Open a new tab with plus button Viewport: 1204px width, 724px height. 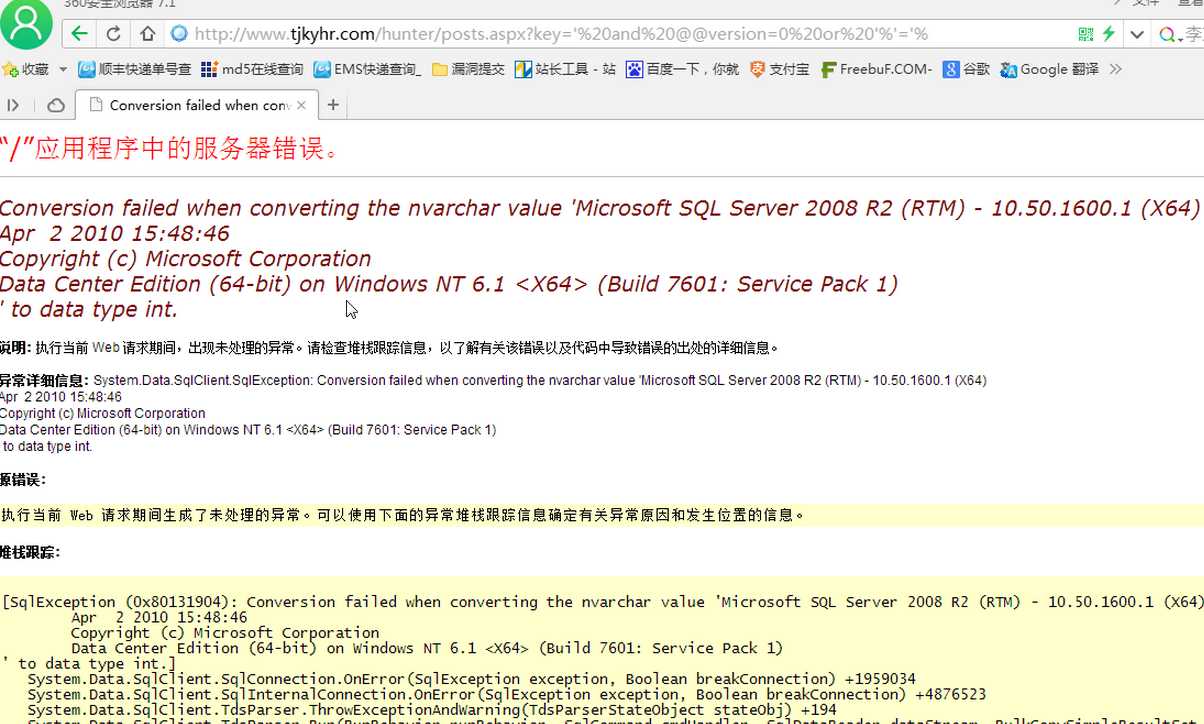pyautogui.click(x=333, y=105)
